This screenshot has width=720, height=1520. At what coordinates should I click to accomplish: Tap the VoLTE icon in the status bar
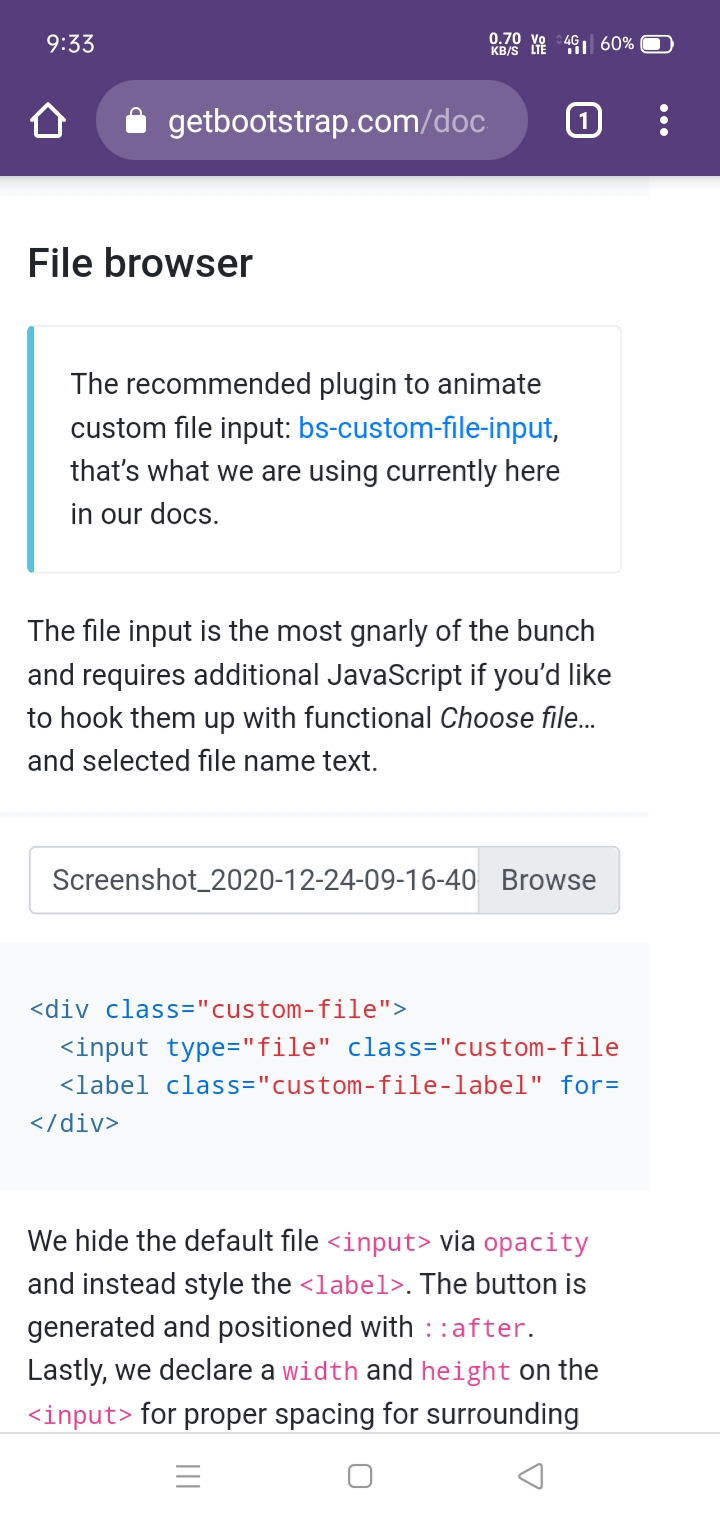click(537, 43)
